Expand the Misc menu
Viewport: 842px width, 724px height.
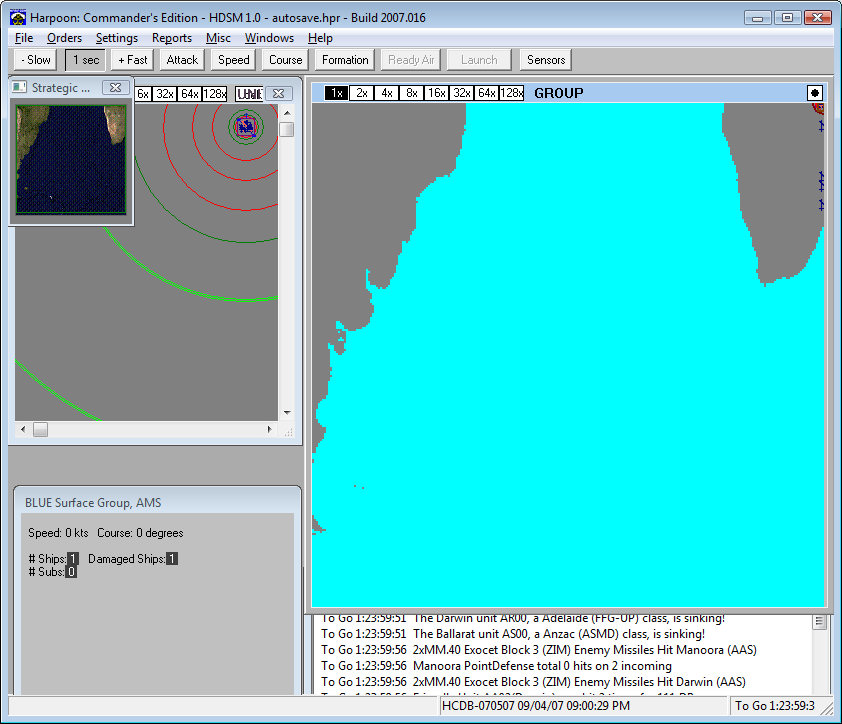pyautogui.click(x=218, y=38)
